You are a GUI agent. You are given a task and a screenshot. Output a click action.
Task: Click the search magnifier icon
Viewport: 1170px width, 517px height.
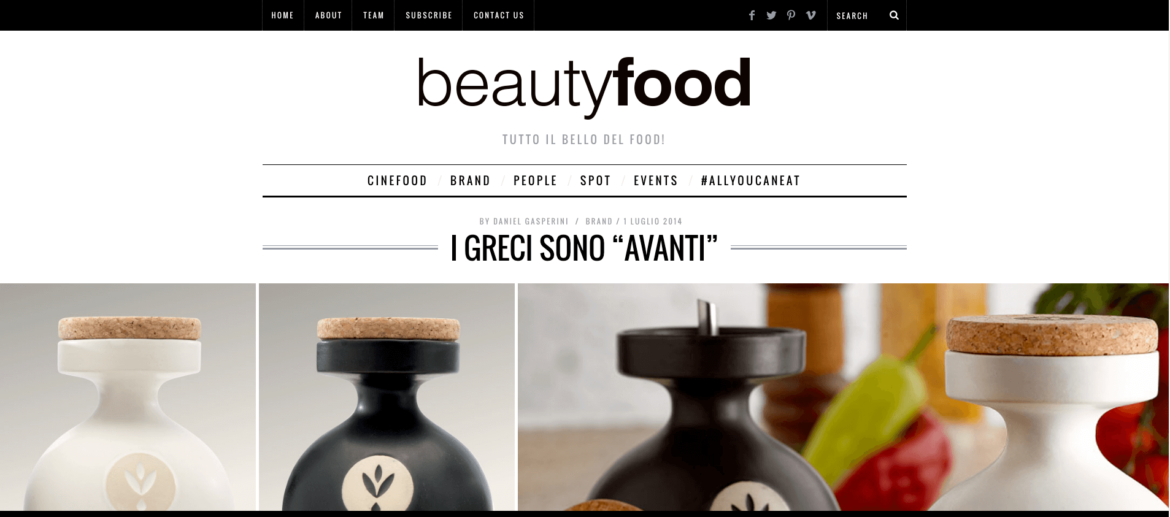click(894, 15)
